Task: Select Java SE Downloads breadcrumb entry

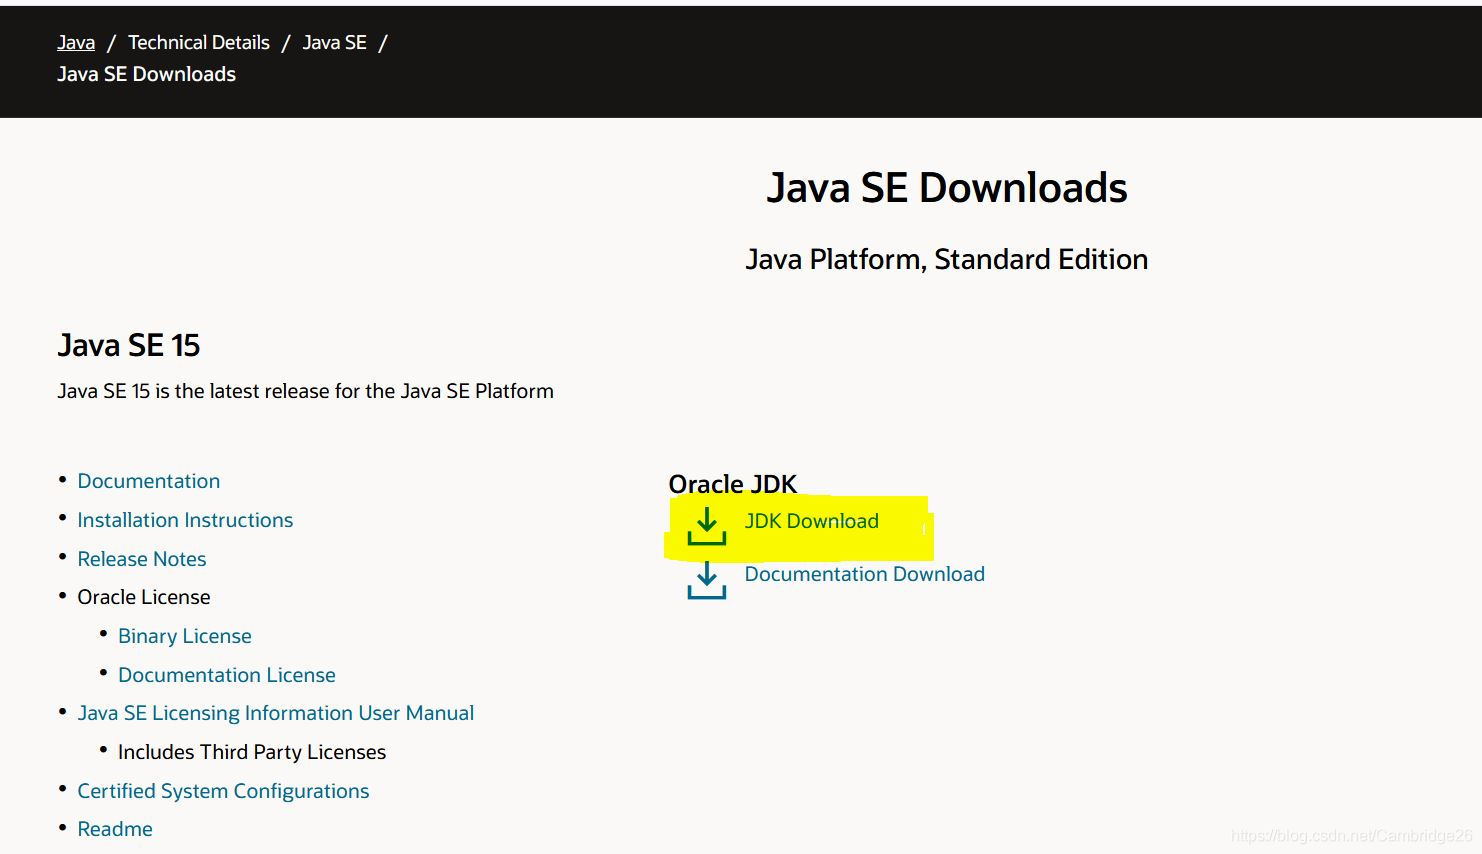Action: coord(147,74)
